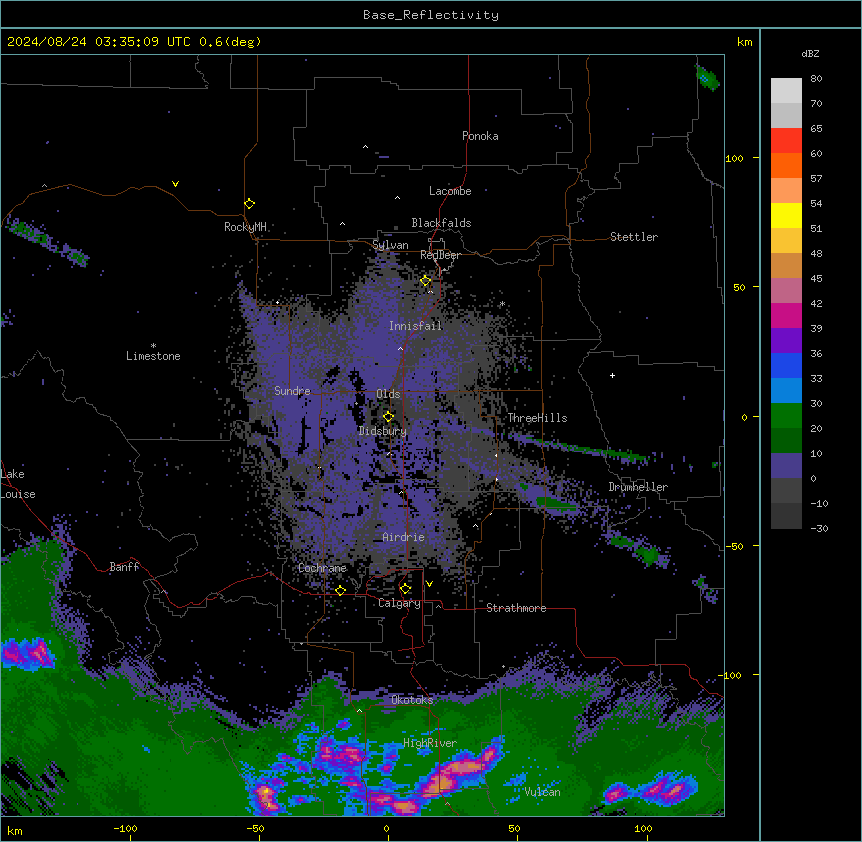Click the yellow V marker northwest of RockyMH
Screen dimensions: 862x842
click(x=175, y=184)
